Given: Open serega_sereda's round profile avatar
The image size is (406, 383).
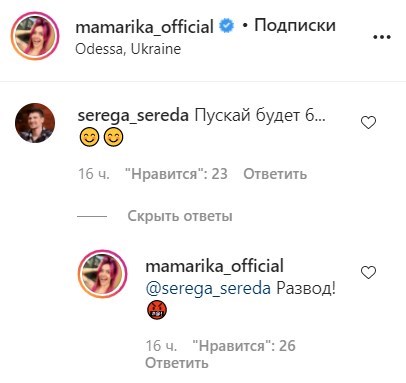Looking at the screenshot, I should tap(35, 123).
